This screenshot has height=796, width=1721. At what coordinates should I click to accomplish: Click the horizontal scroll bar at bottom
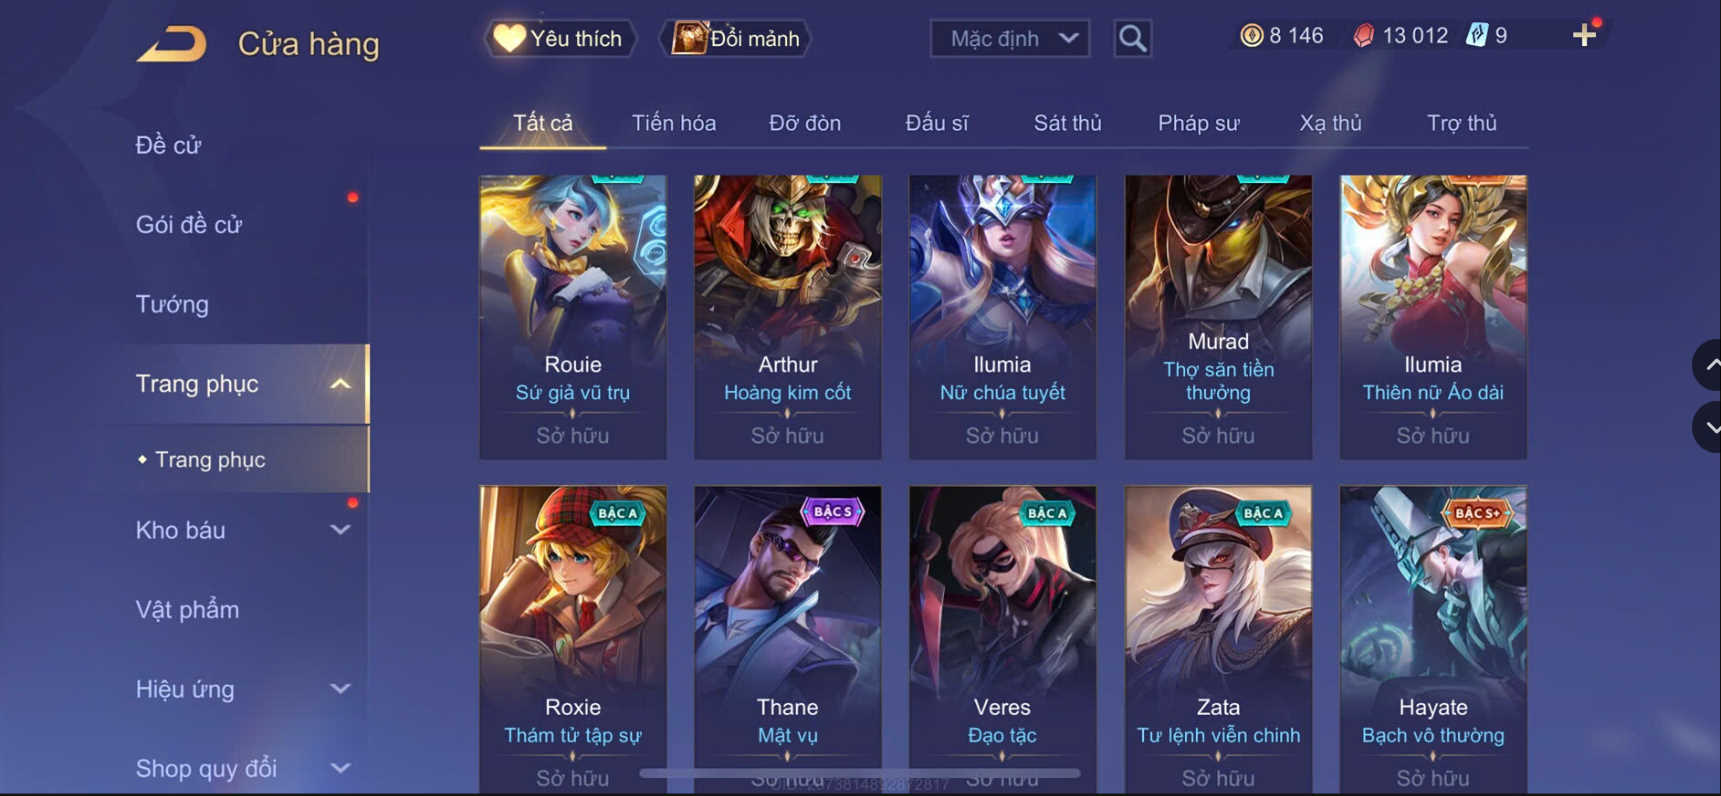860,773
